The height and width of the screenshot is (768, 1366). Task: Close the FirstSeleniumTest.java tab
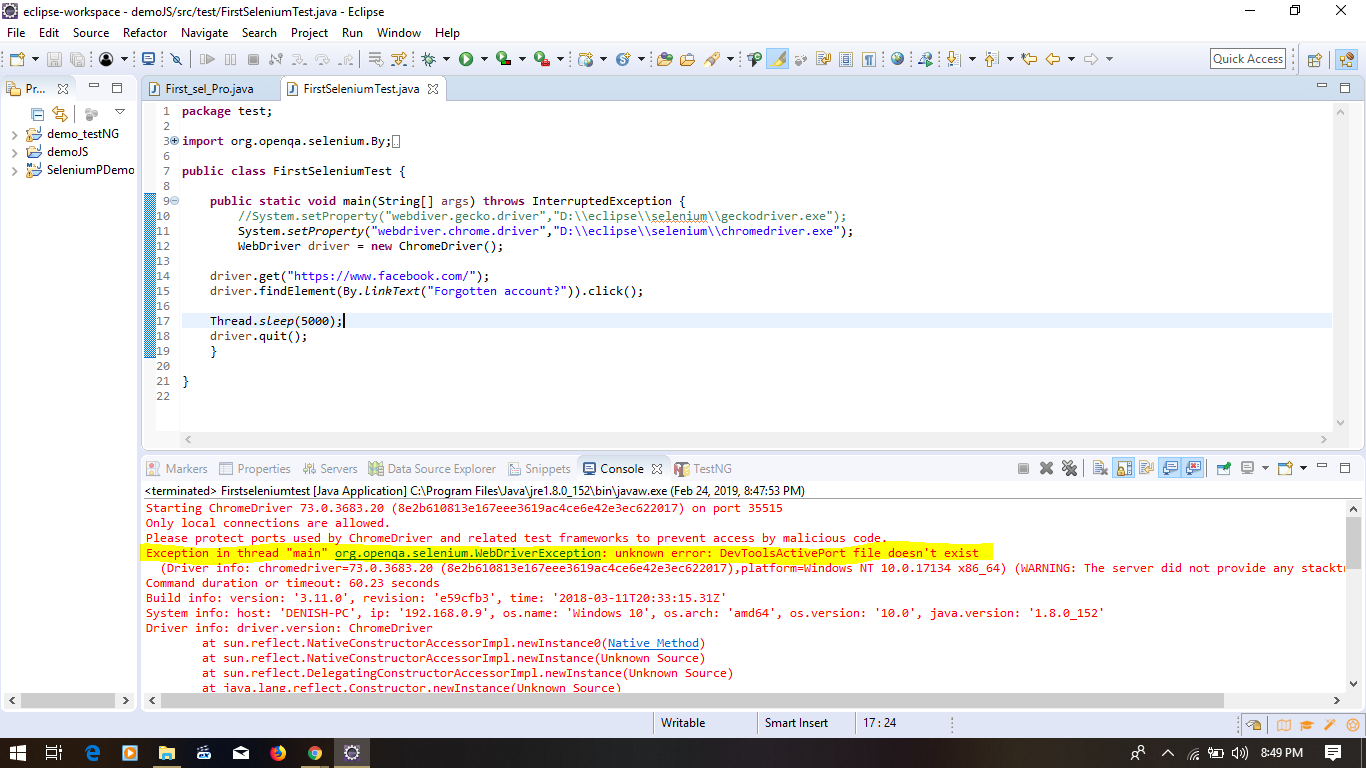pyautogui.click(x=433, y=89)
